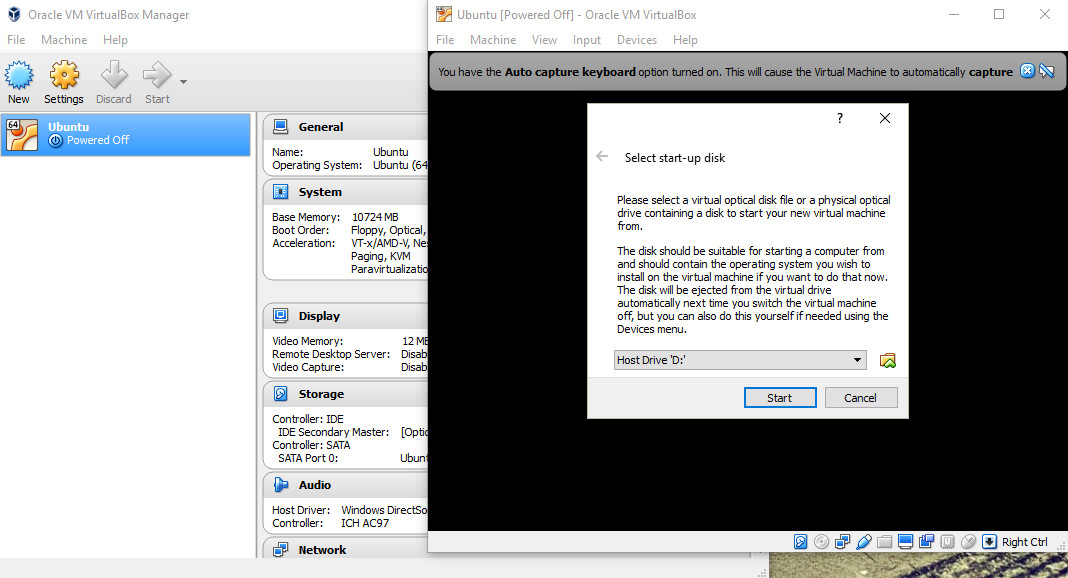Click the video capture status icon
The image size is (1068, 578).
926,542
